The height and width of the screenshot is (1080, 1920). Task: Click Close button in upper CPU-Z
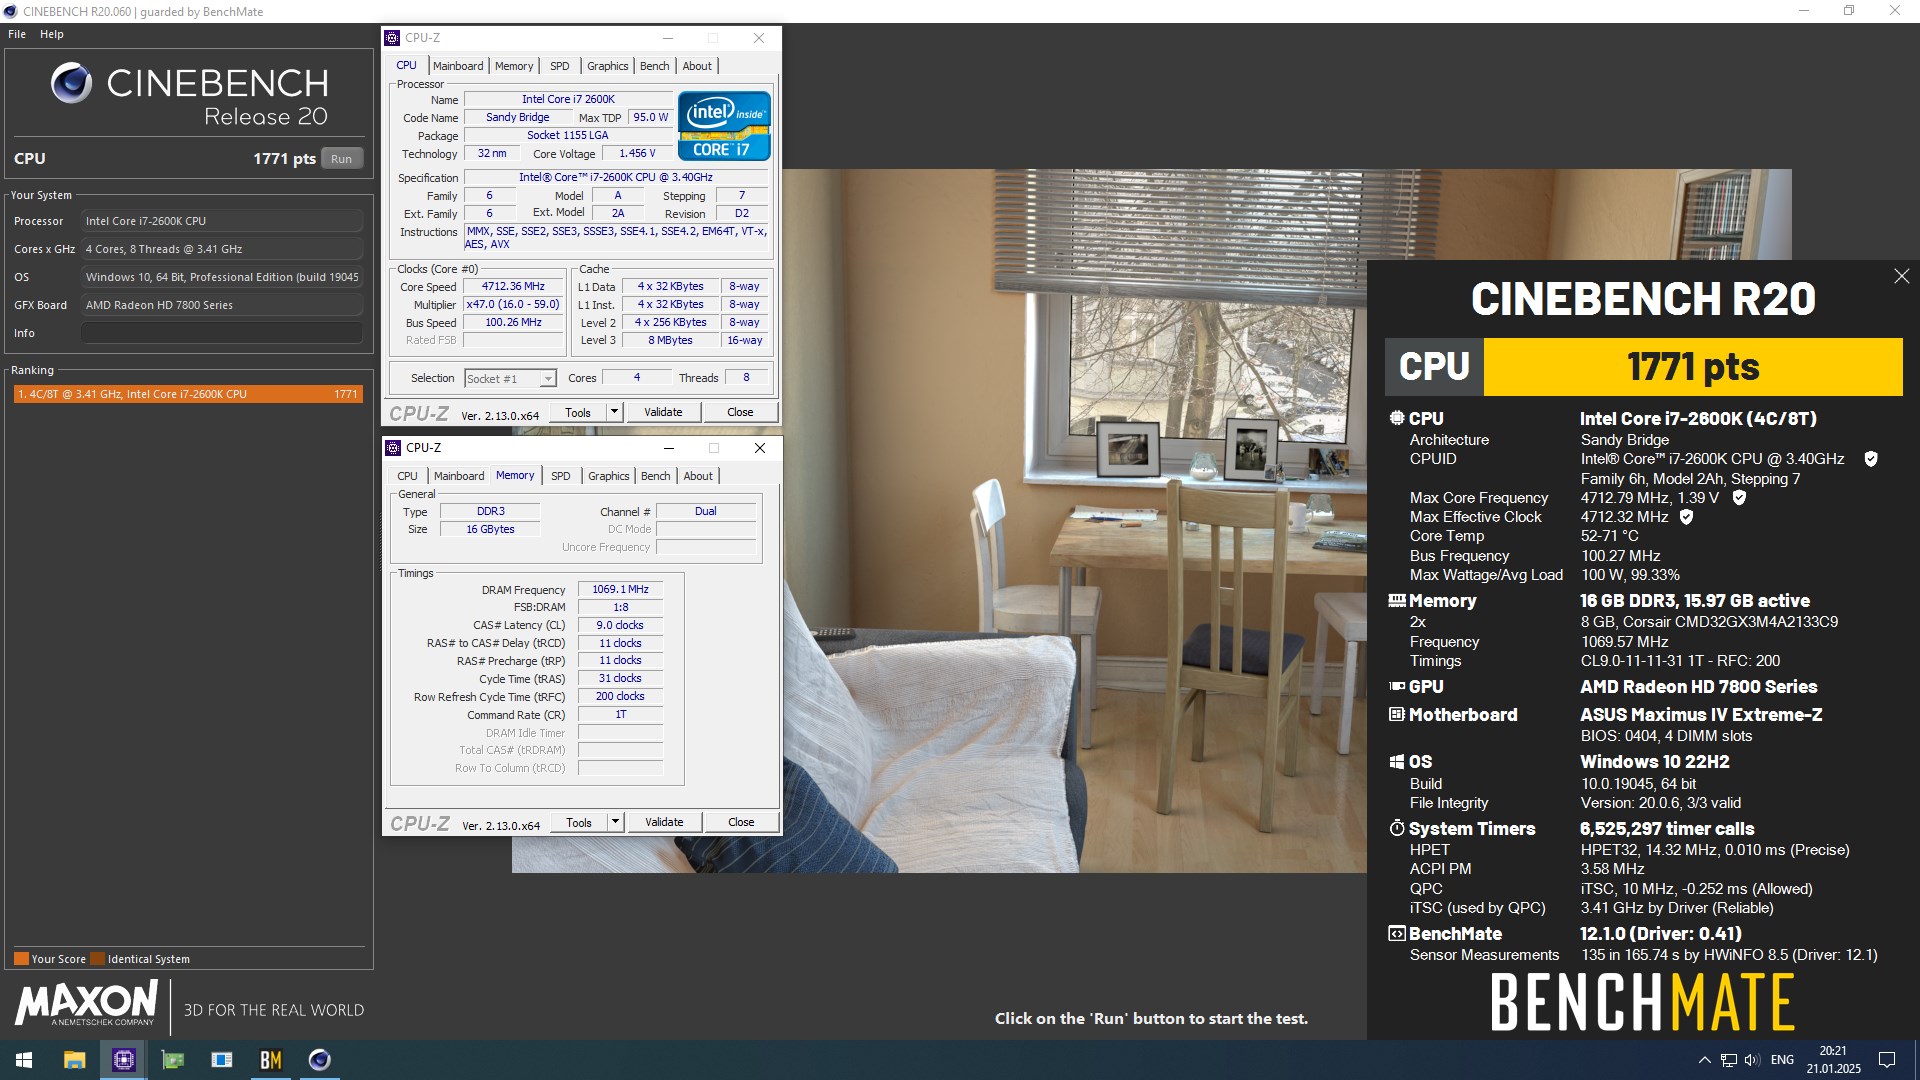coord(740,412)
